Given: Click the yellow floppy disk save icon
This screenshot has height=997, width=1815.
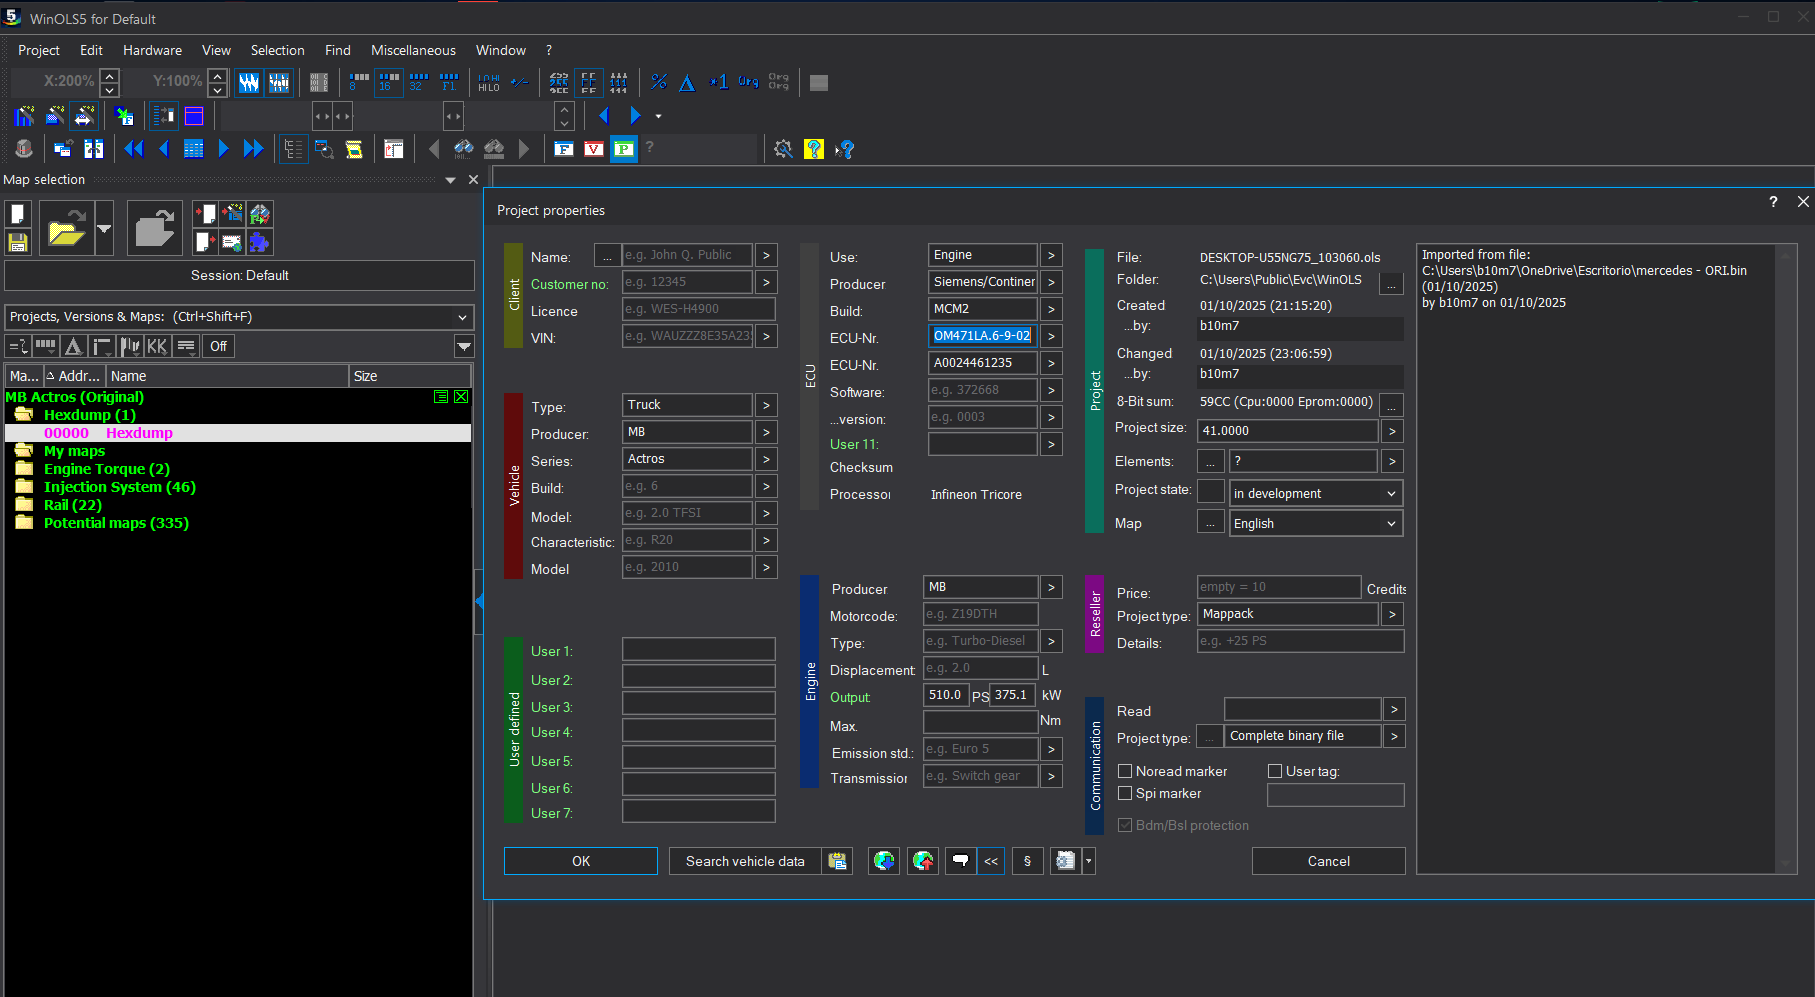Looking at the screenshot, I should [17, 242].
